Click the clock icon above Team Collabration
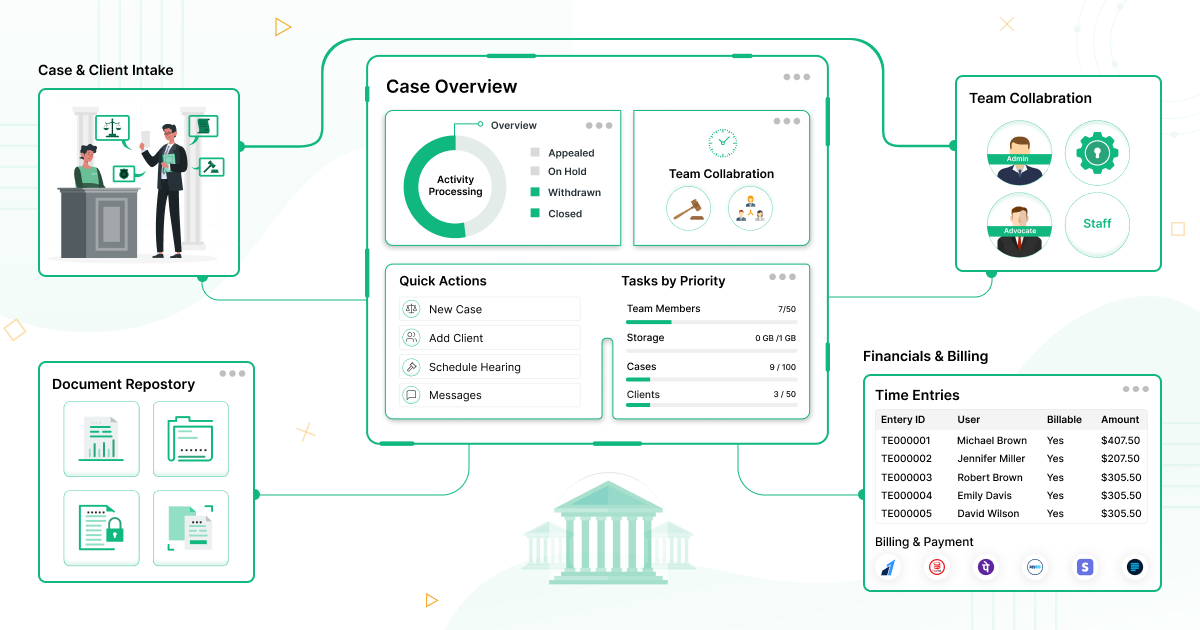Image resolution: width=1200 pixels, height=630 pixels. tap(722, 142)
